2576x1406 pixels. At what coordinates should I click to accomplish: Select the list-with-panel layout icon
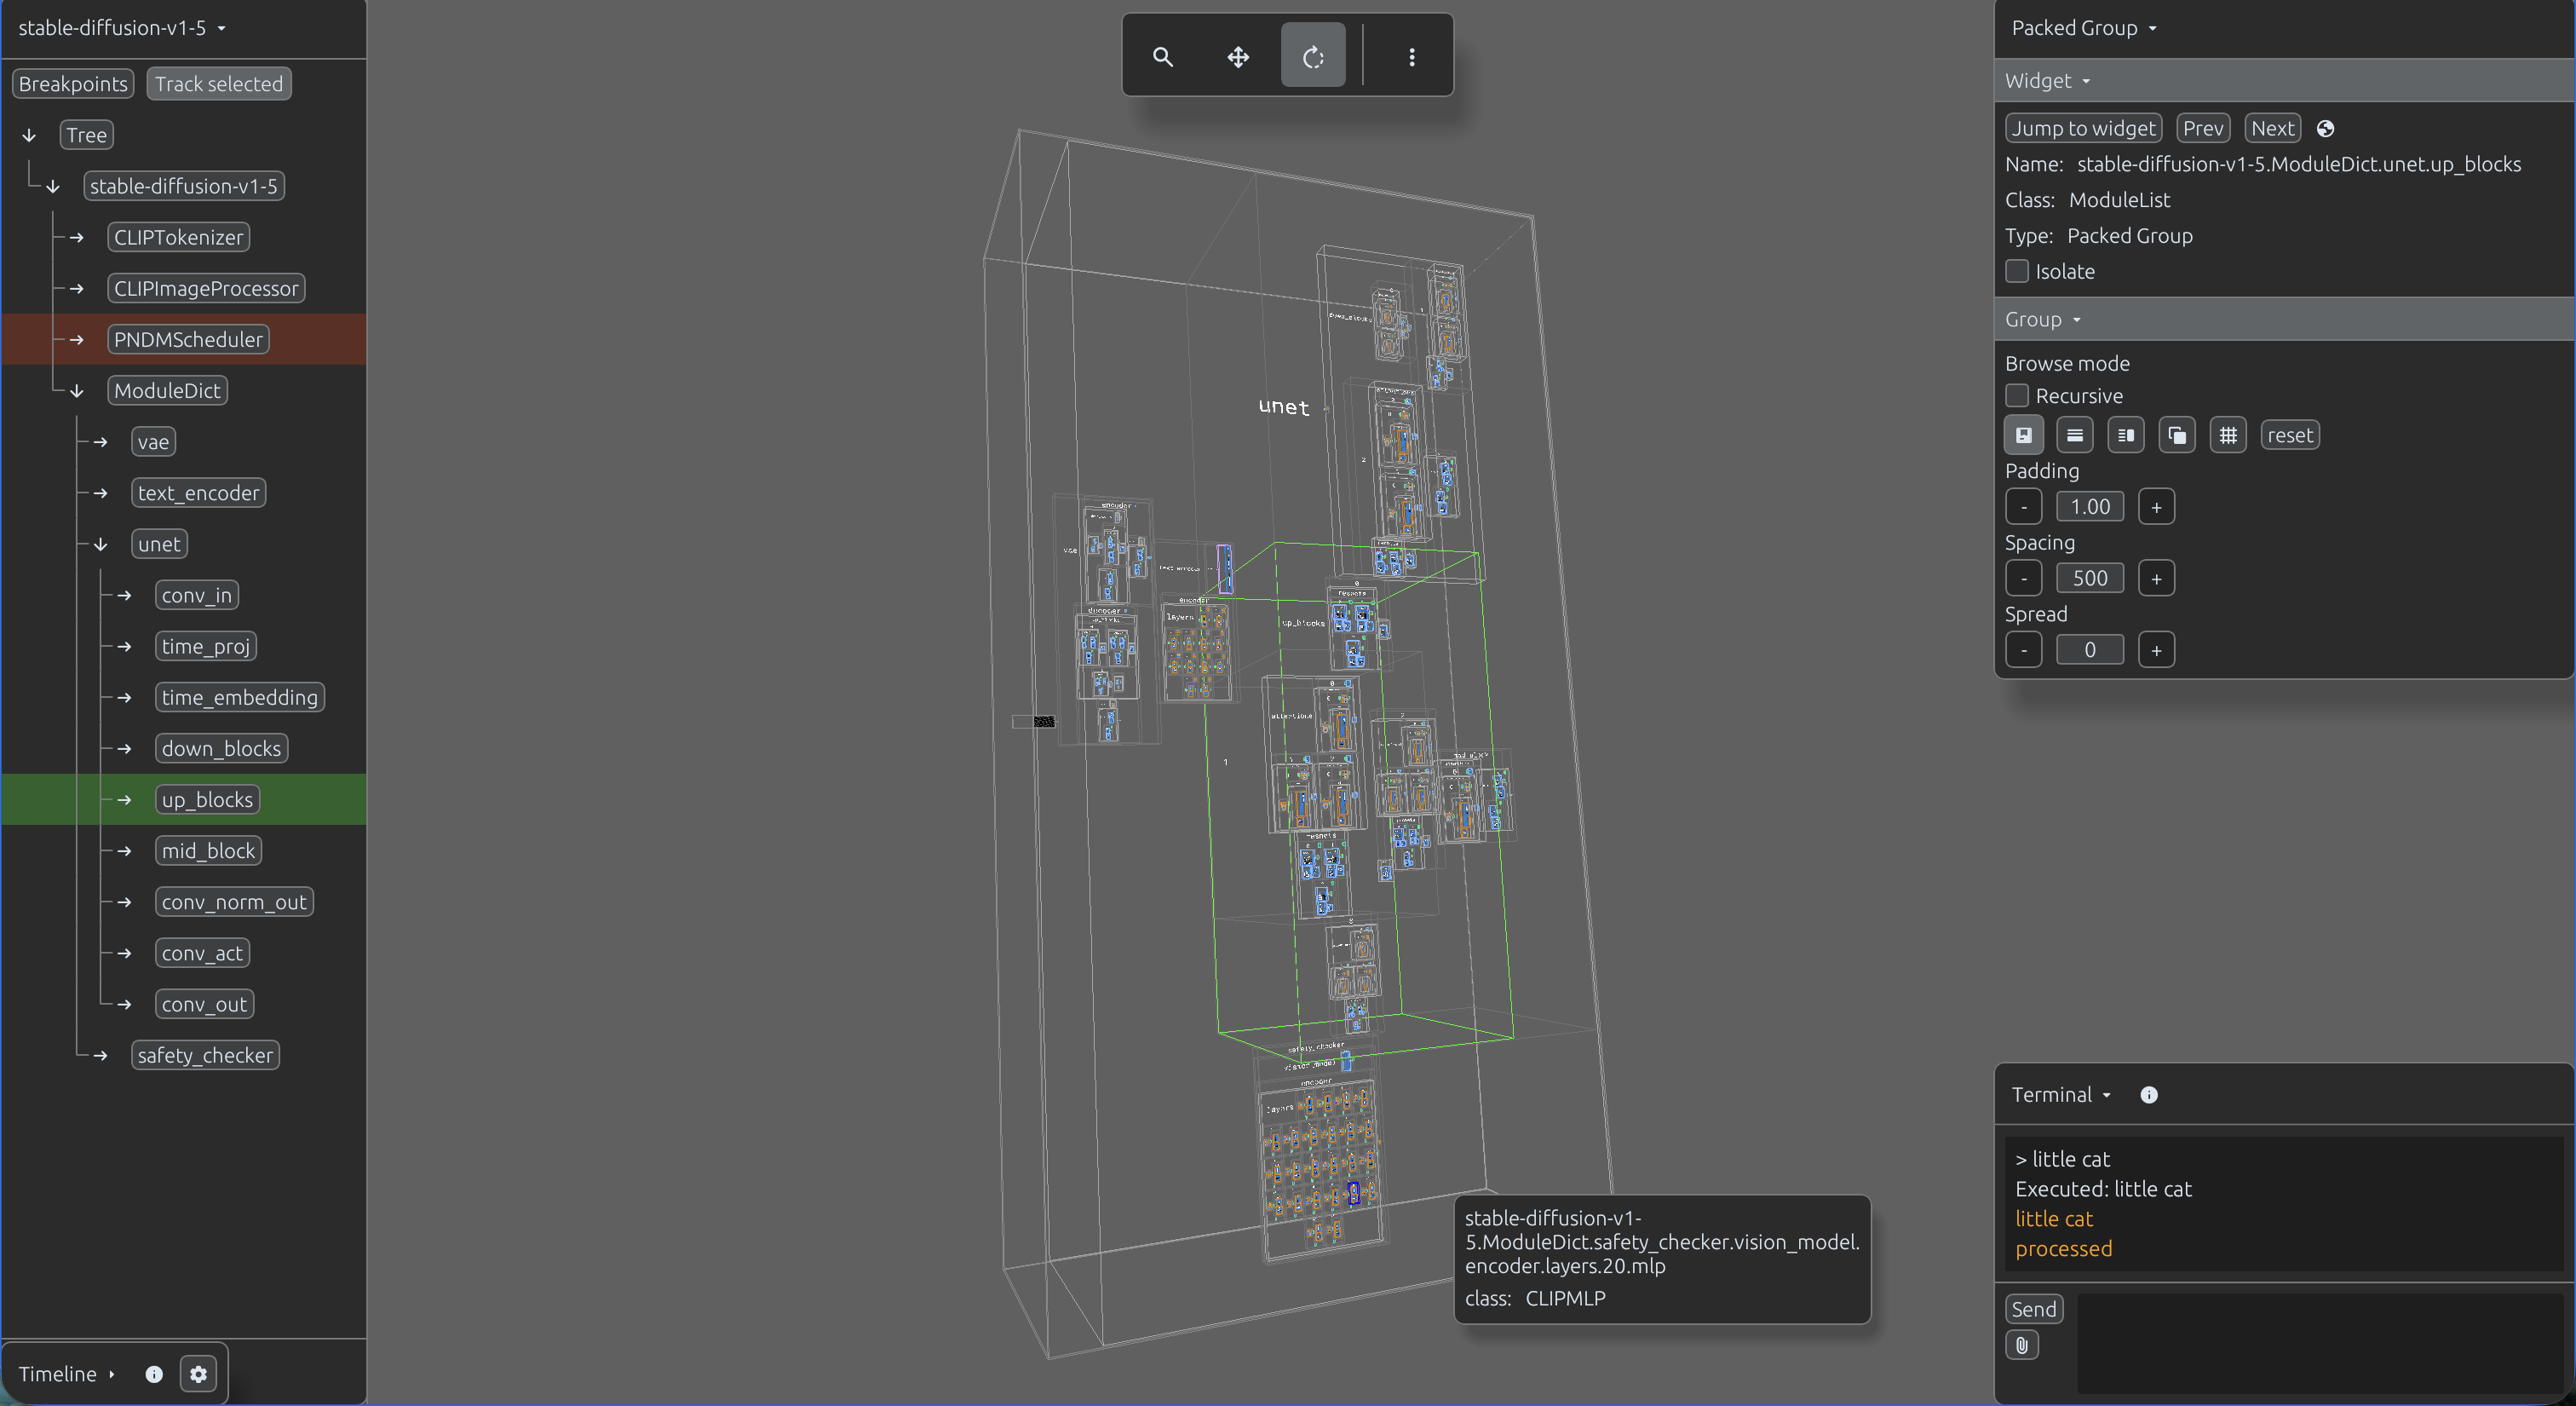point(2125,435)
